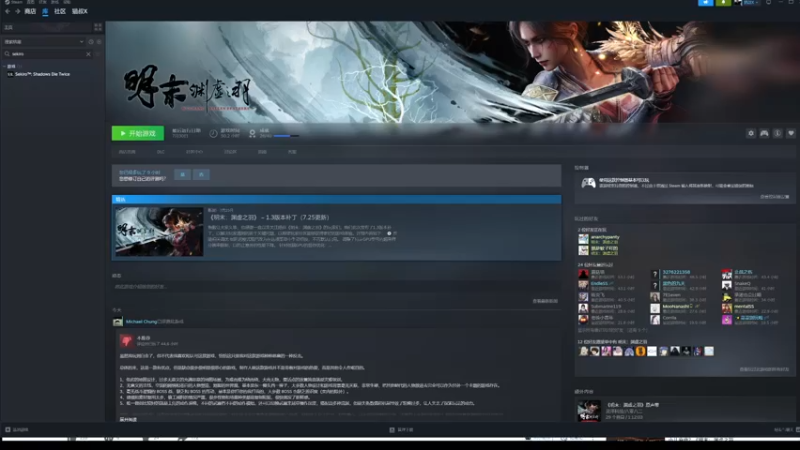
Task: Switch to the 库 library tab
Action: click(45, 11)
